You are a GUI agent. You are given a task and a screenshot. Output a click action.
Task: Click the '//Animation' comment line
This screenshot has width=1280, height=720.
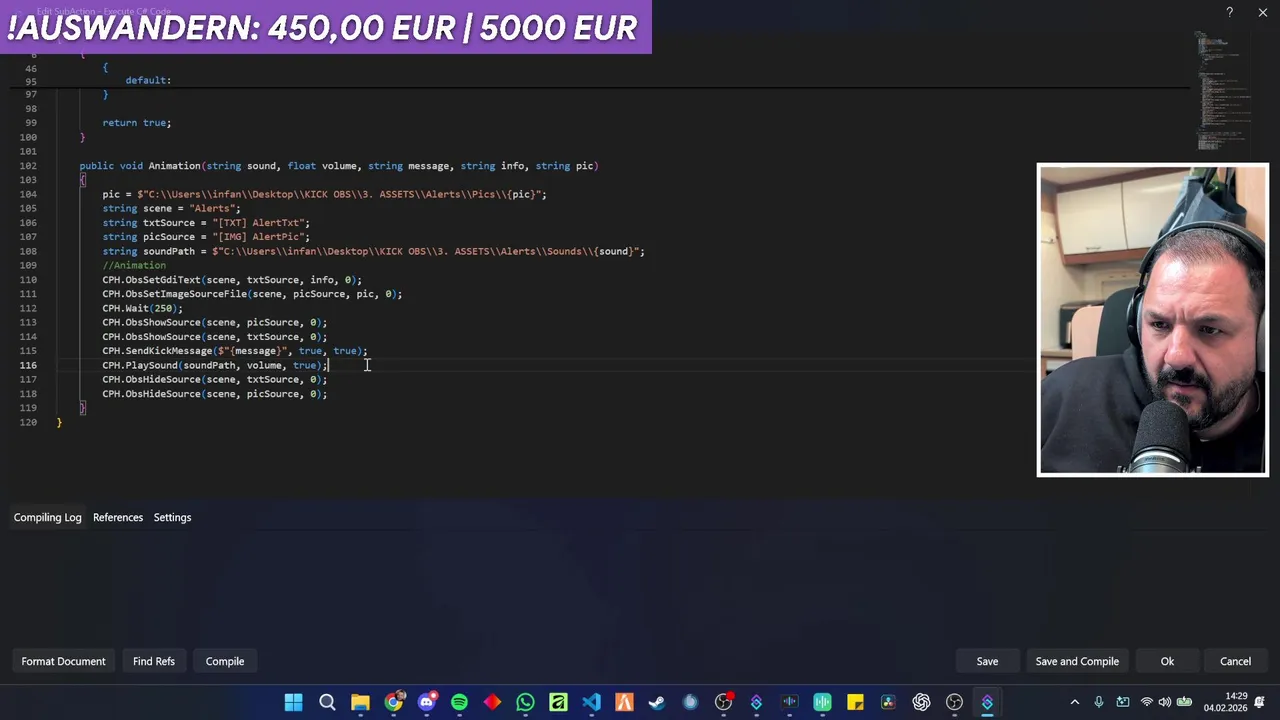(134, 265)
